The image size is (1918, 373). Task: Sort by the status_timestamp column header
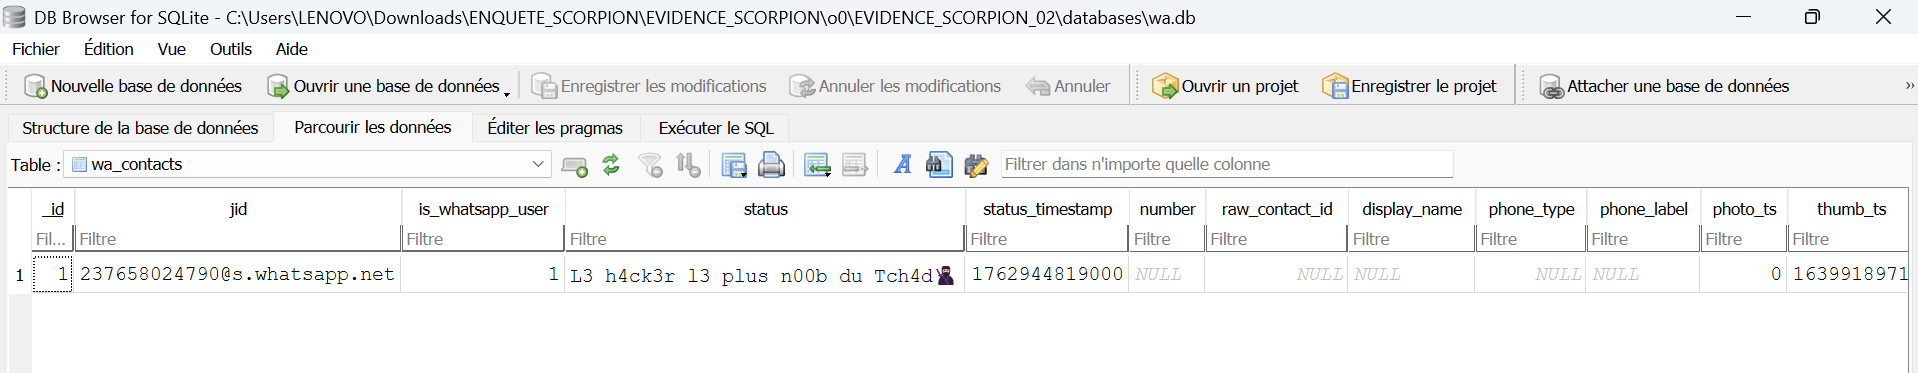(1047, 209)
